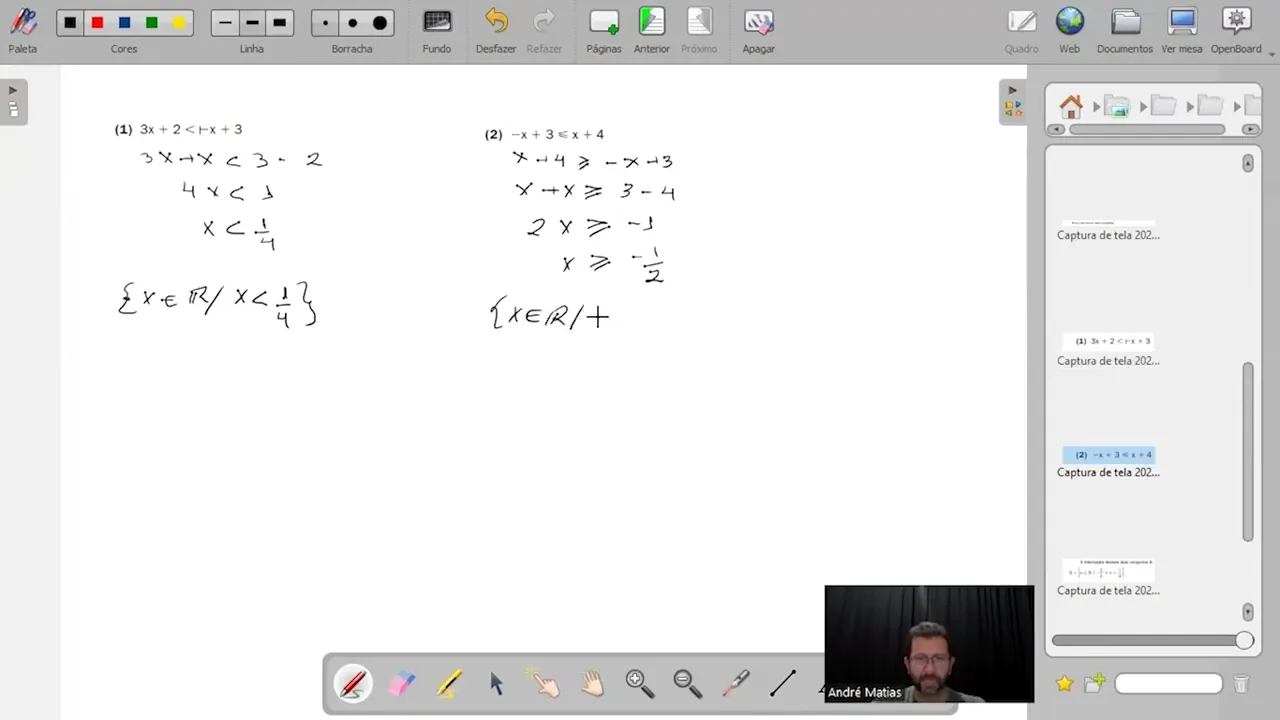1280x720 pixels.
Task: Pick the red pen color
Action: pyautogui.click(x=97, y=23)
